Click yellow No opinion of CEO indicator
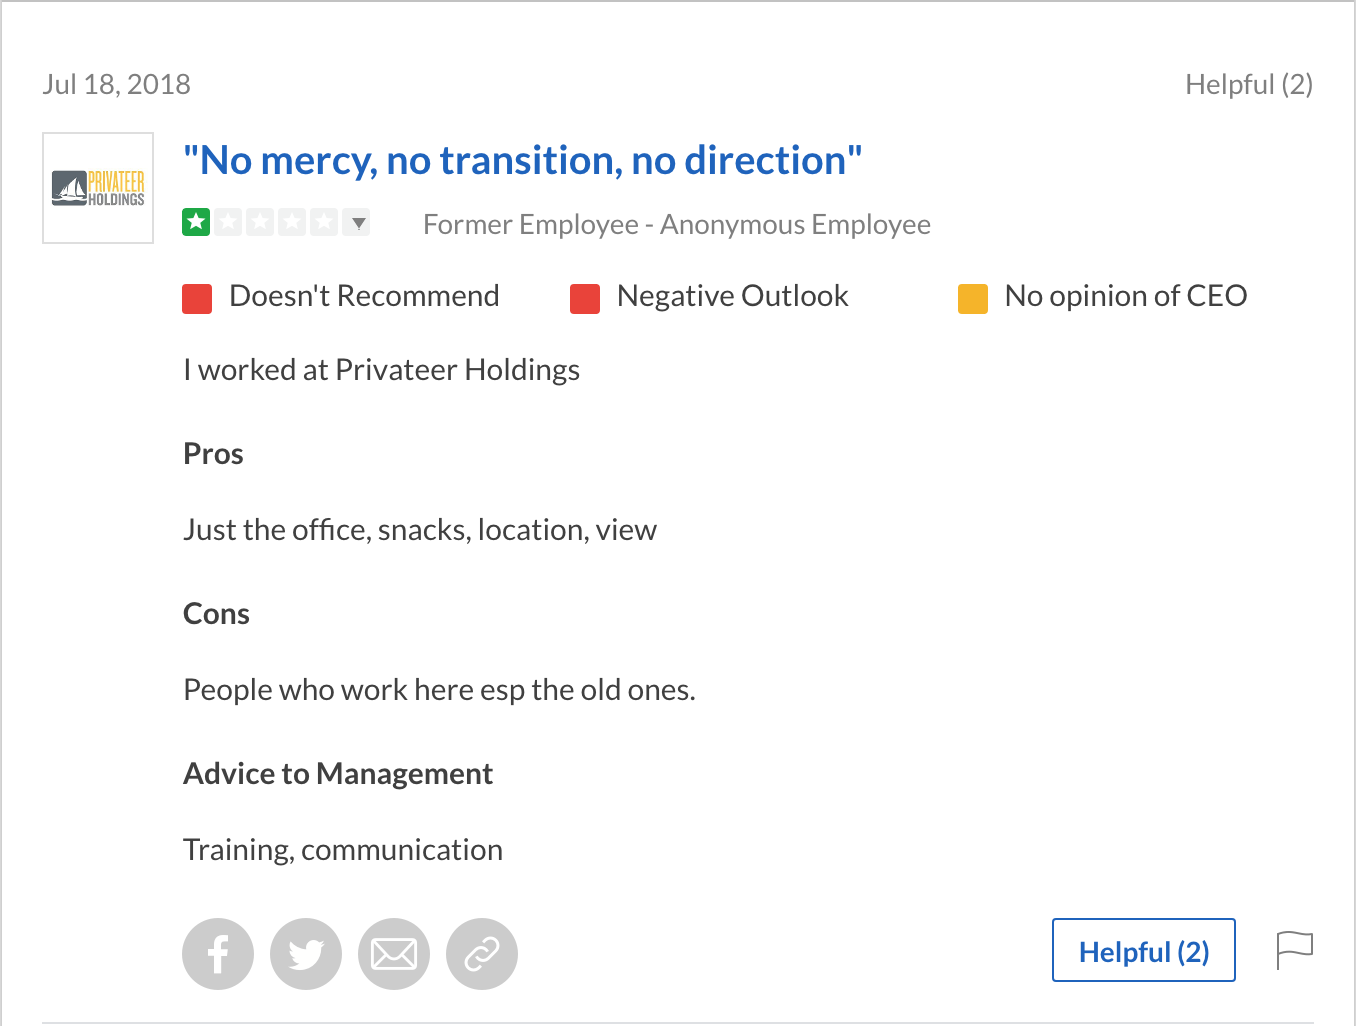Viewport: 1356px width, 1026px height. point(973,298)
